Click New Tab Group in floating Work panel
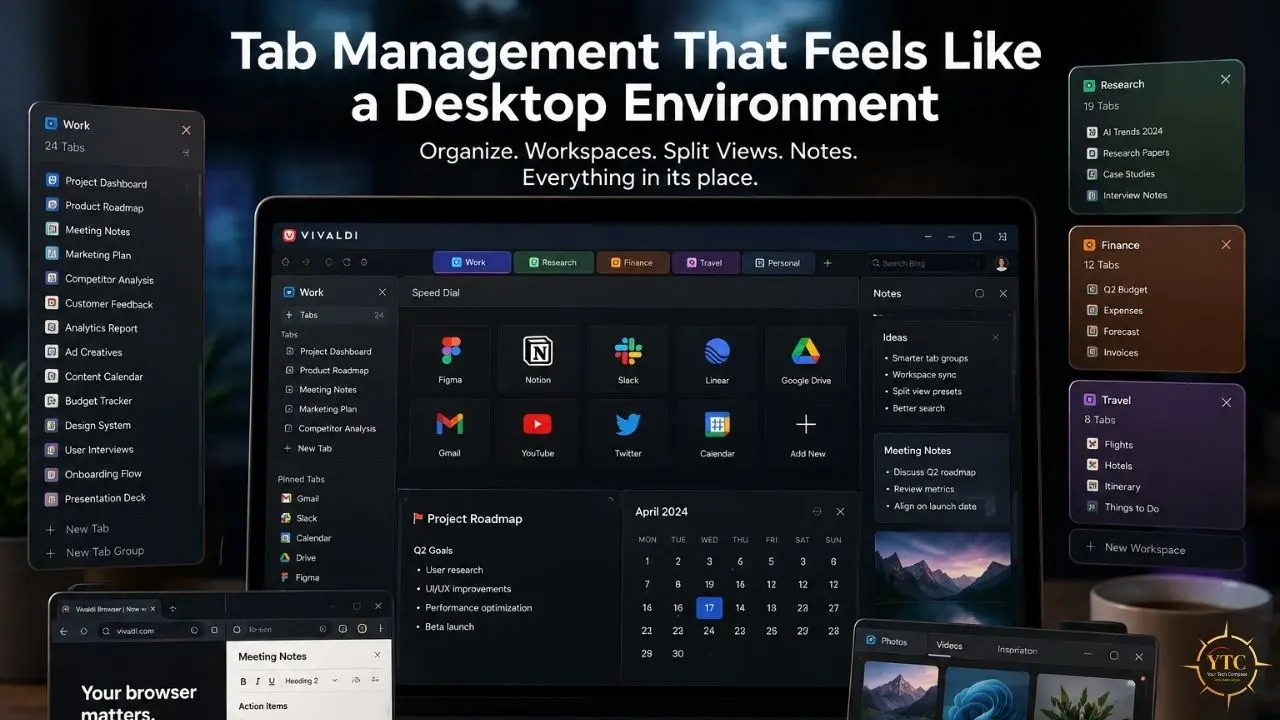Viewport: 1280px width, 720px height. (95, 551)
